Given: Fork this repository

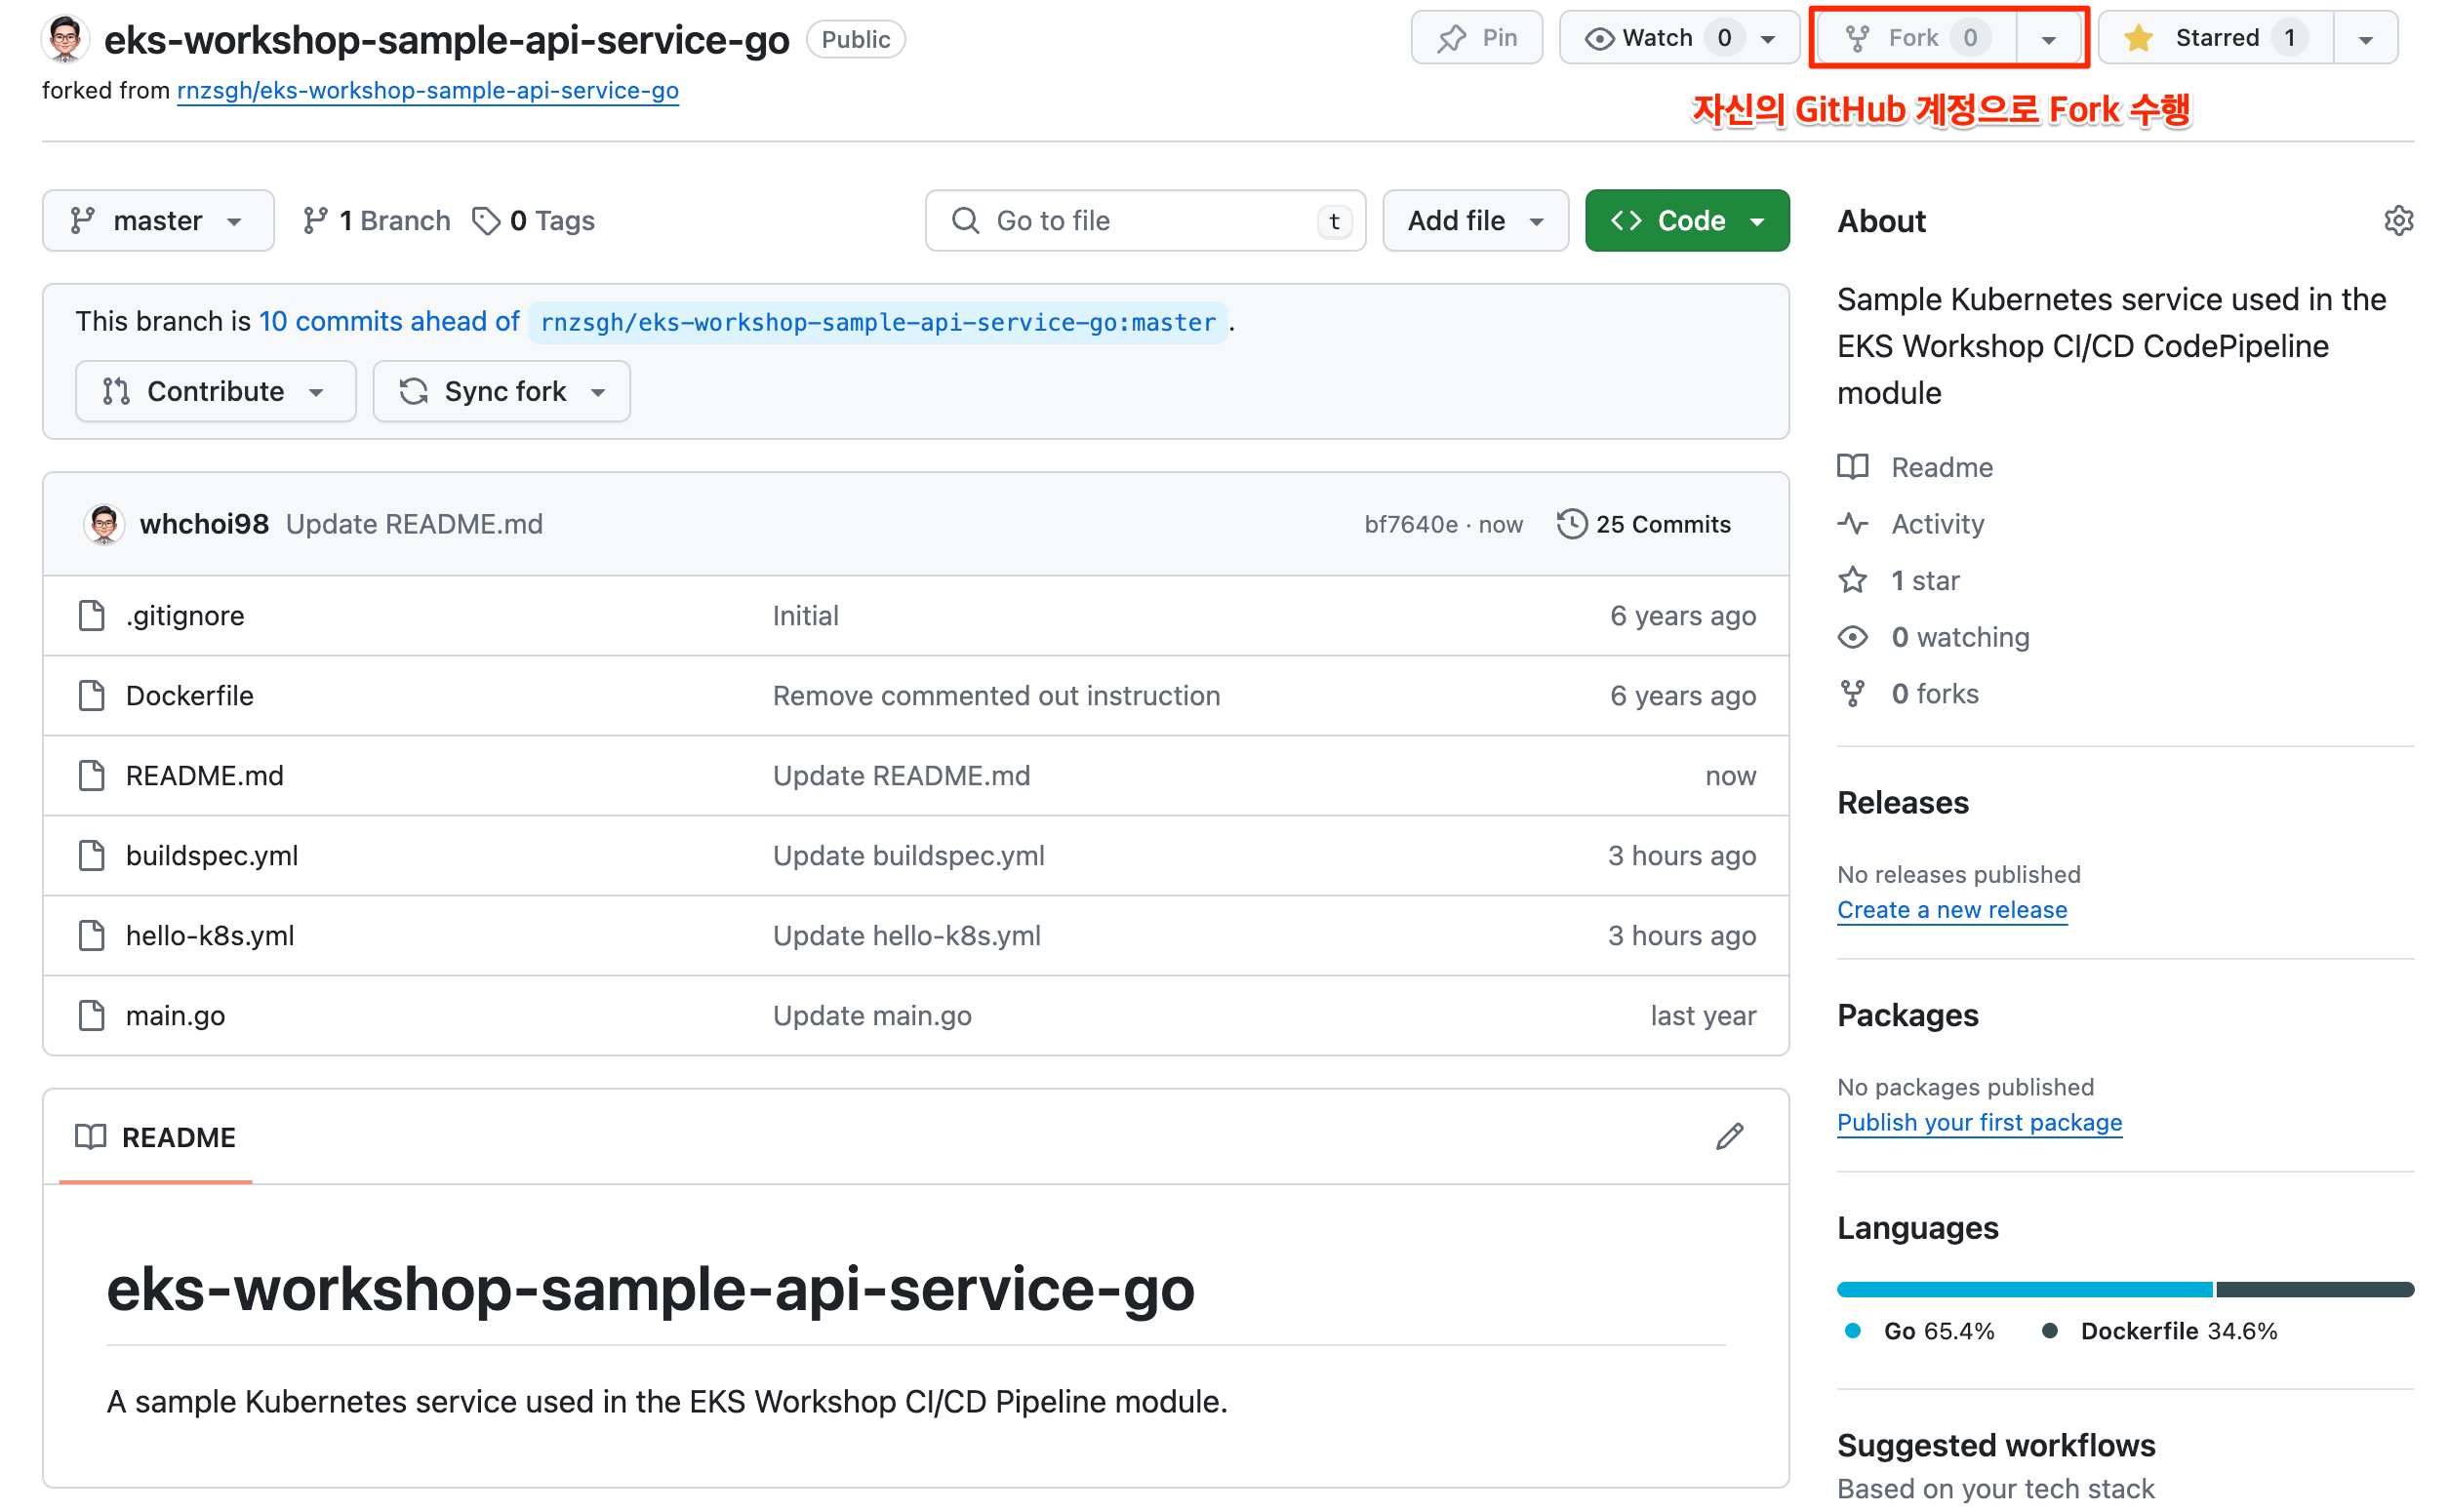Looking at the screenshot, I should 1917,38.
